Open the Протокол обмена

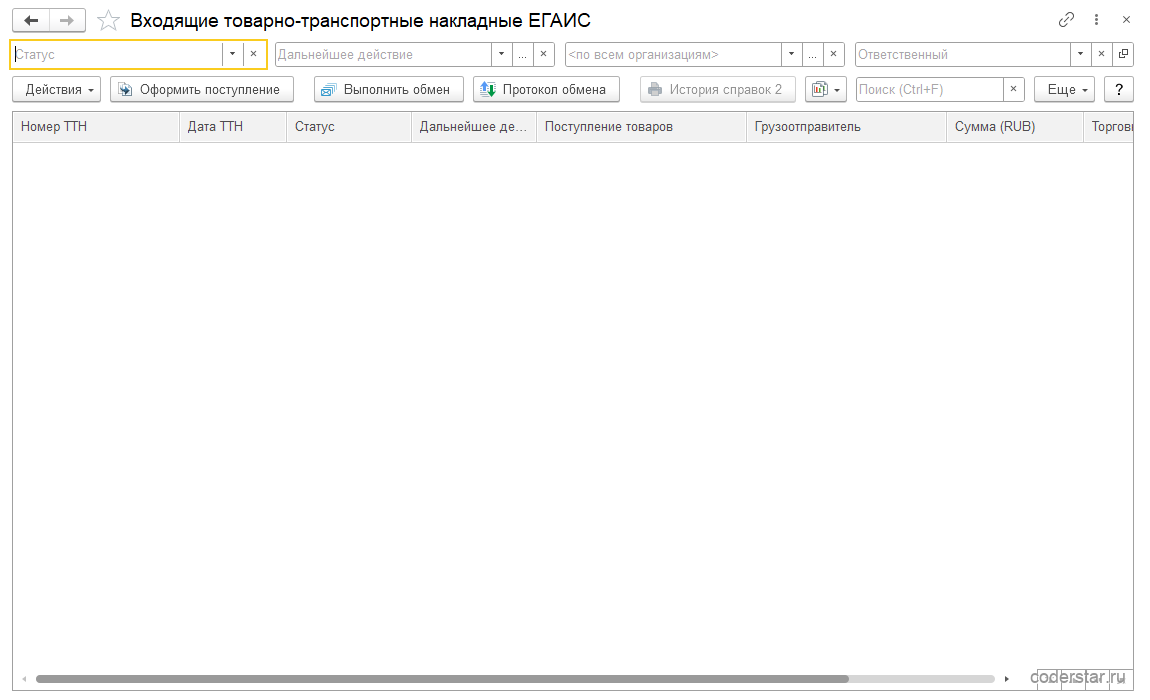pyautogui.click(x=546, y=90)
